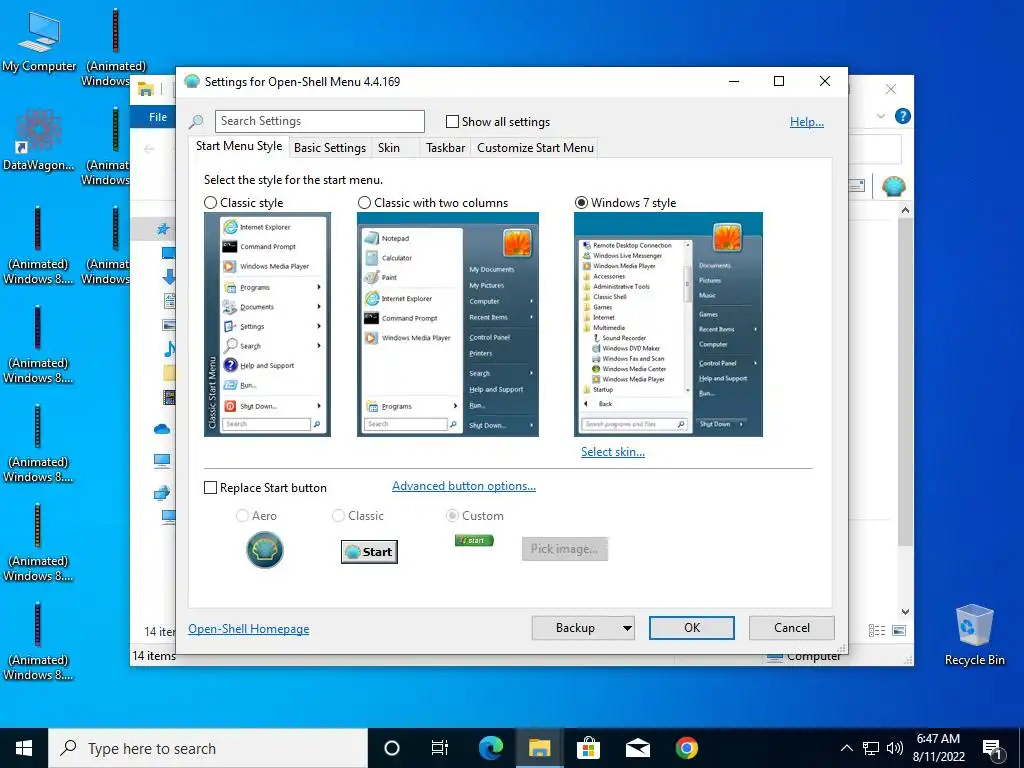1024x768 pixels.
Task: Choose the Aero start button radio option
Action: pyautogui.click(x=242, y=516)
